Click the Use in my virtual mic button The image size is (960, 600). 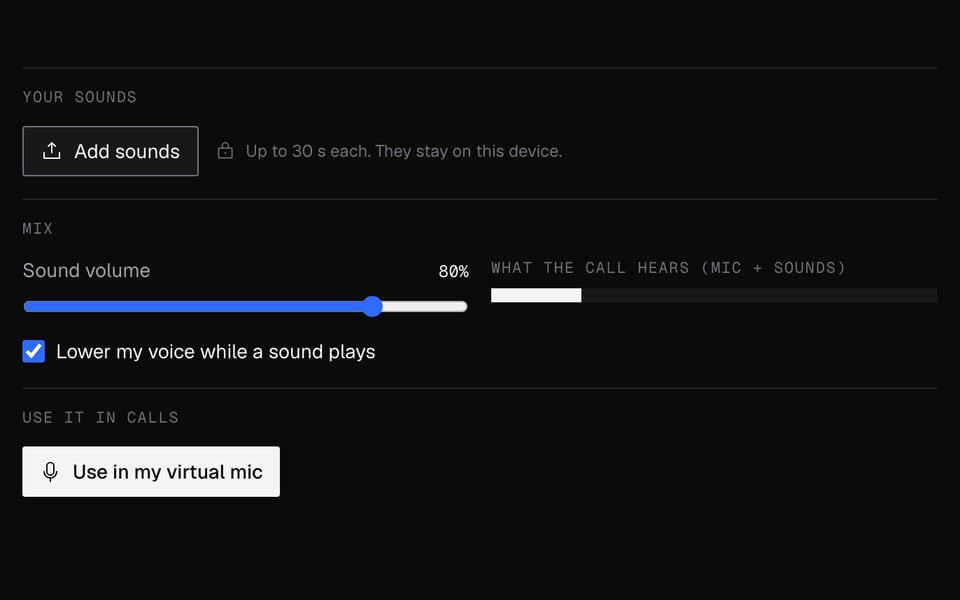click(151, 471)
